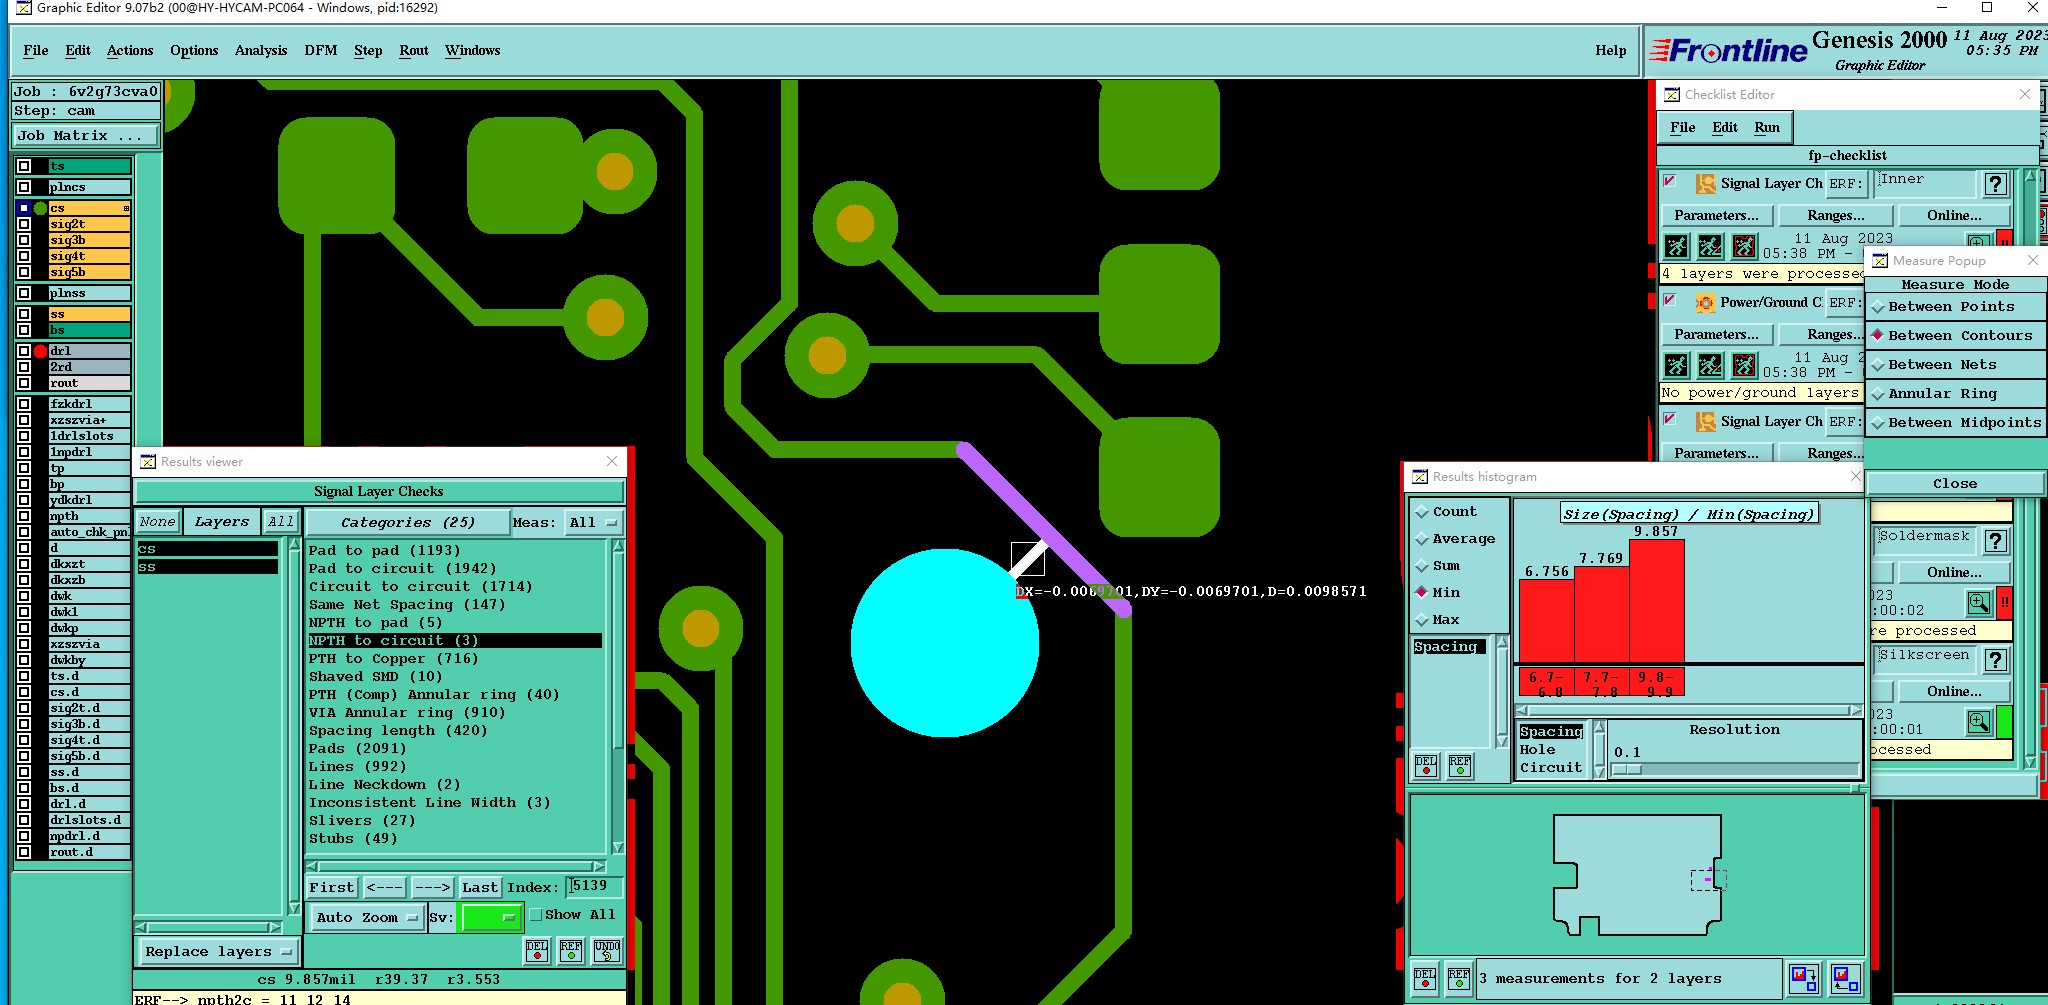Viewport: 2048px width, 1005px height.
Task: Toggle checkbox for Power/Ground Check
Action: [1670, 300]
